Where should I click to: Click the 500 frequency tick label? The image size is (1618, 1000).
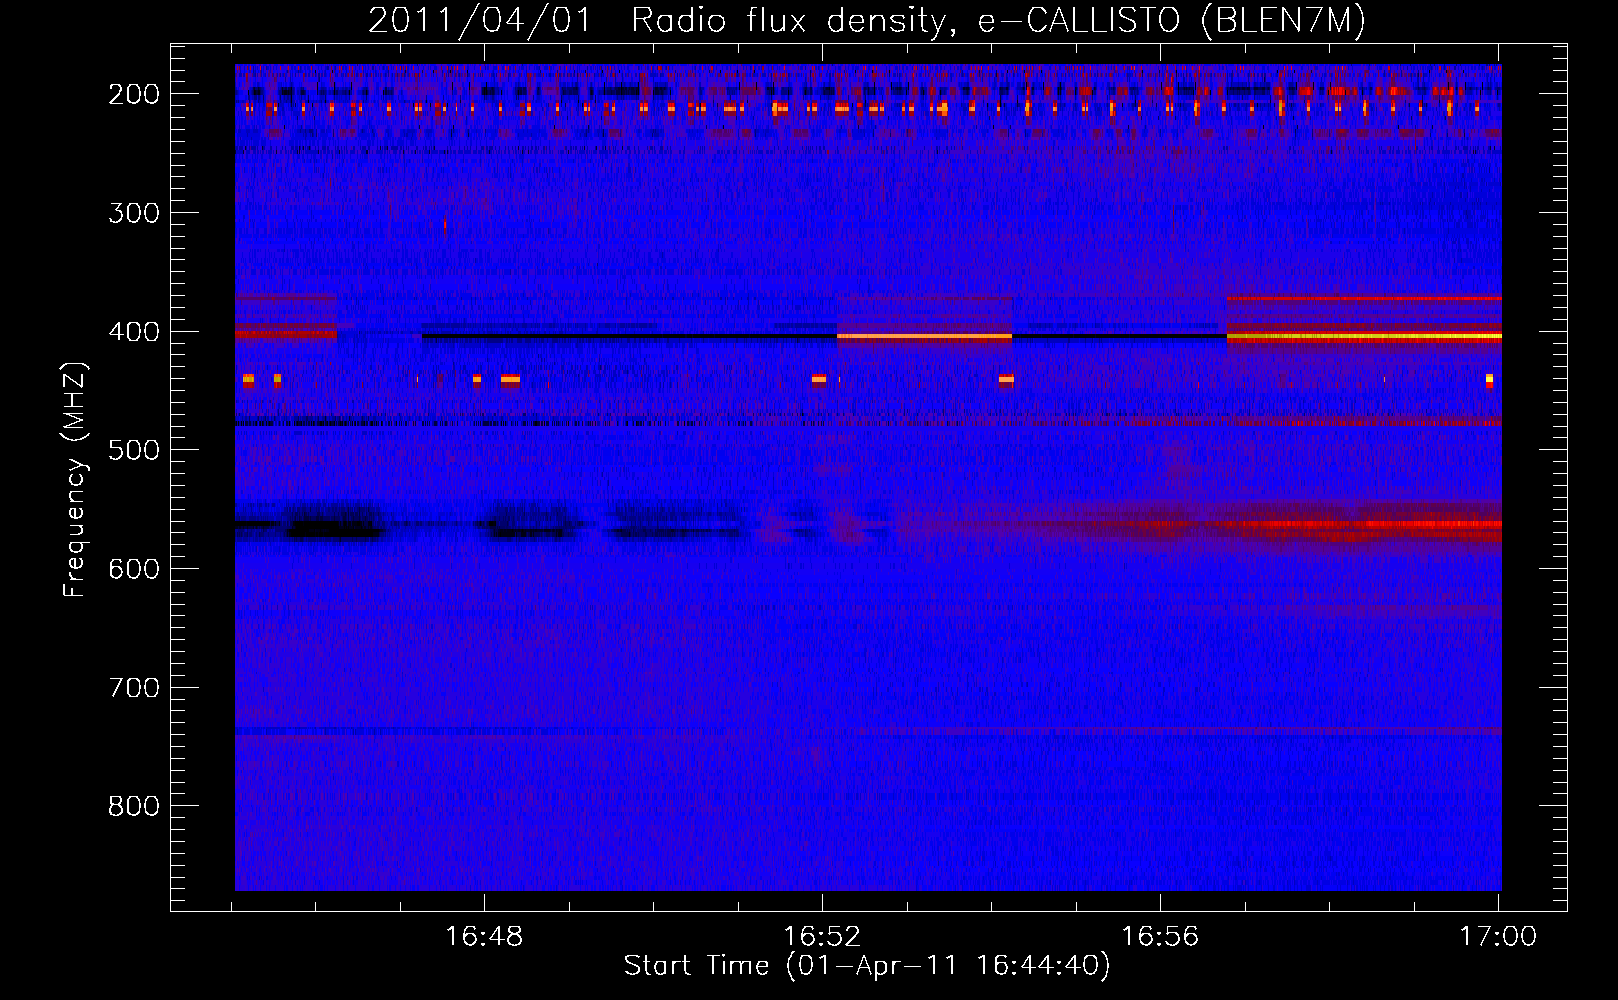(133, 450)
